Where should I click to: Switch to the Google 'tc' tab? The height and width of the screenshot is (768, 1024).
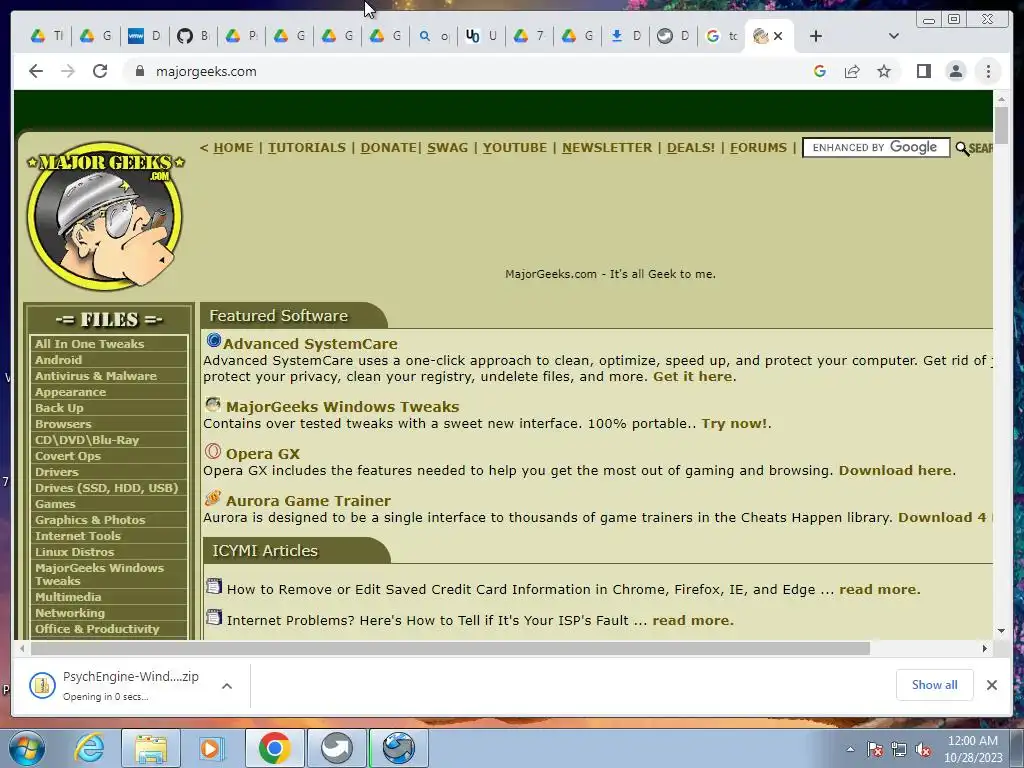(x=722, y=36)
